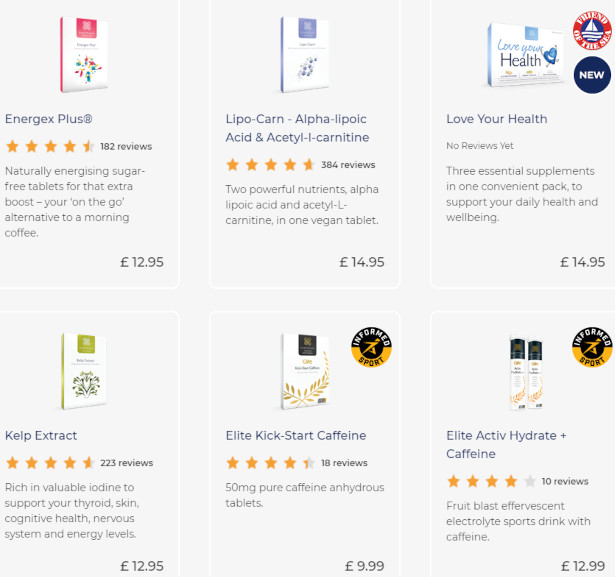This screenshot has width=615, height=577.
Task: Click the Friend of the Sea badge
Action: [x=592, y=30]
